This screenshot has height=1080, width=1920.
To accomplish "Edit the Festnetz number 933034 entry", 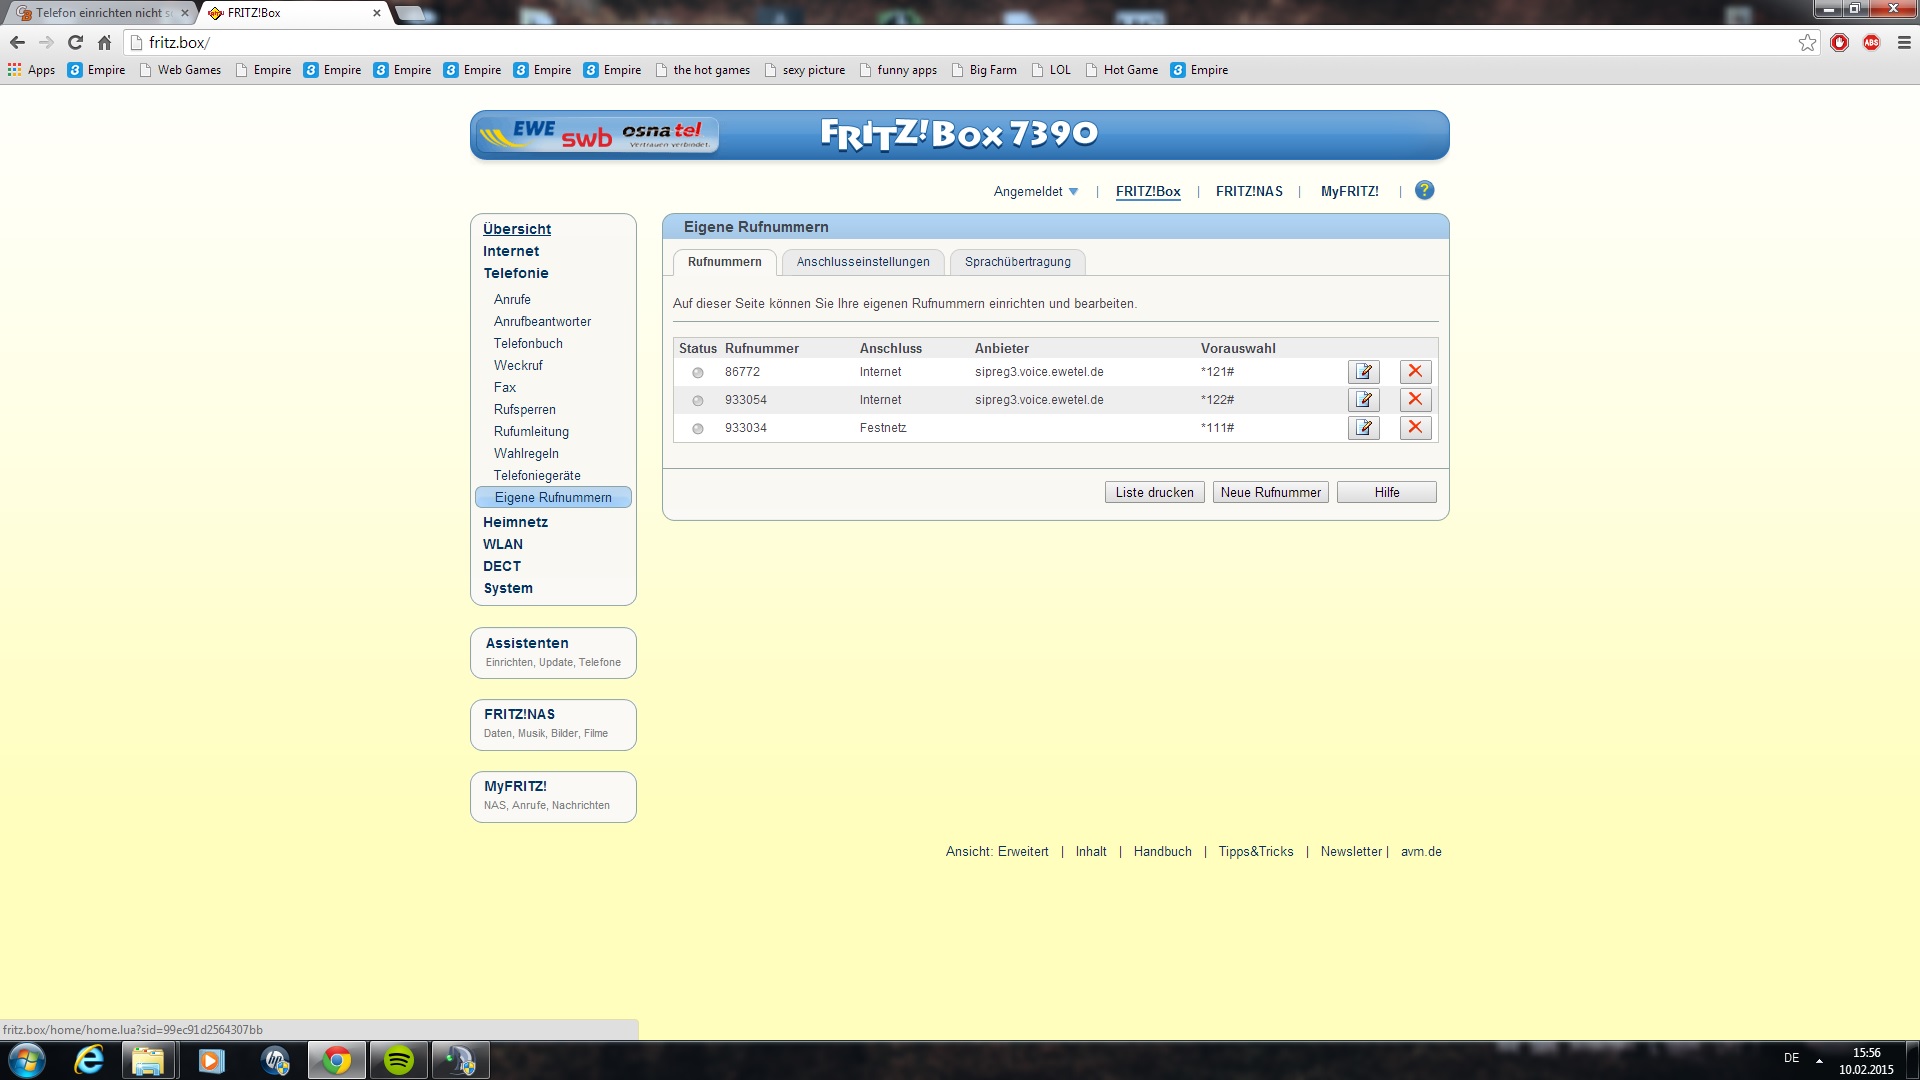I will (1363, 428).
